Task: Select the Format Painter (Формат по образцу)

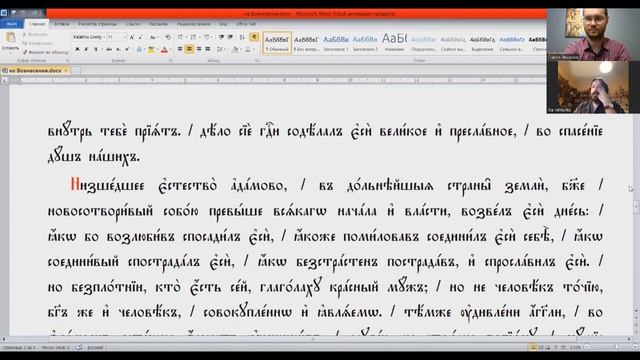Action: 45,52
